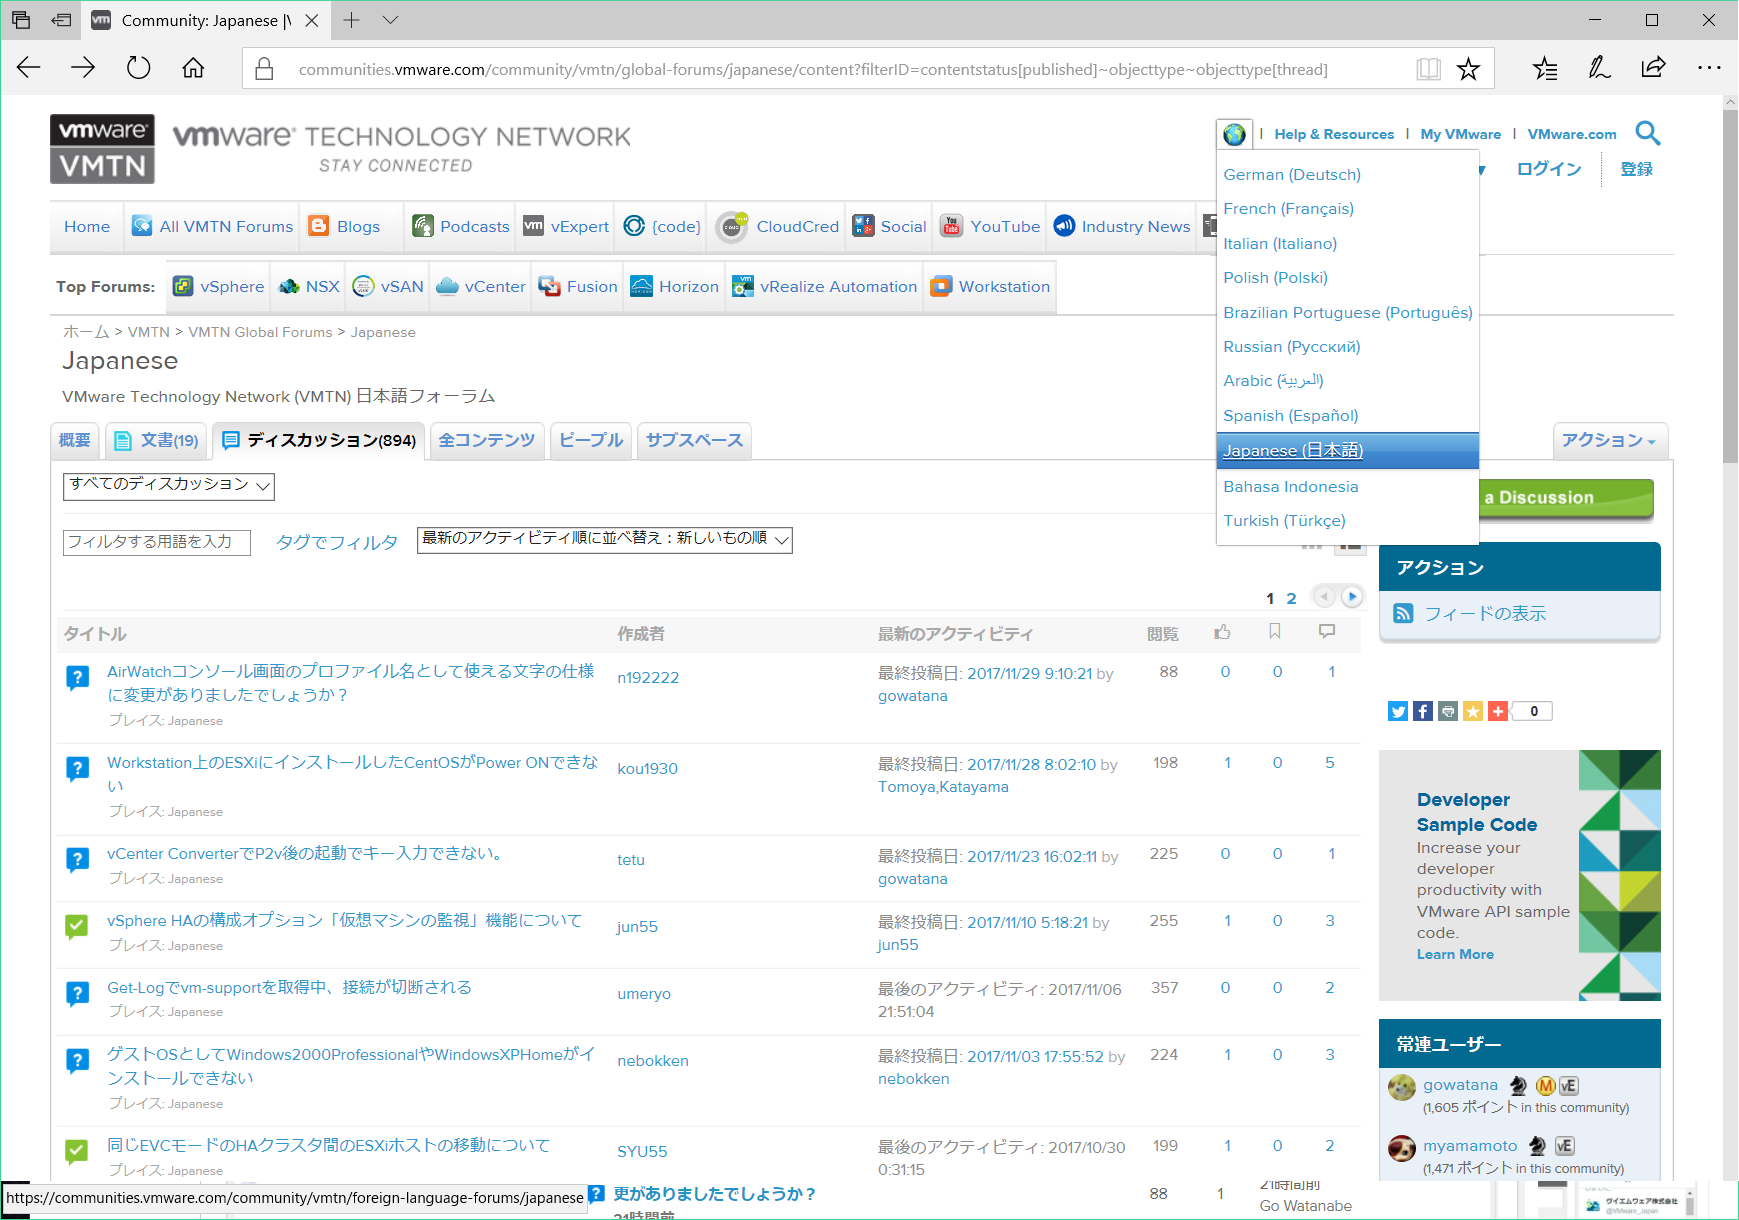Expand the アクション actions dropdown
The width and height of the screenshot is (1739, 1220).
point(1610,441)
